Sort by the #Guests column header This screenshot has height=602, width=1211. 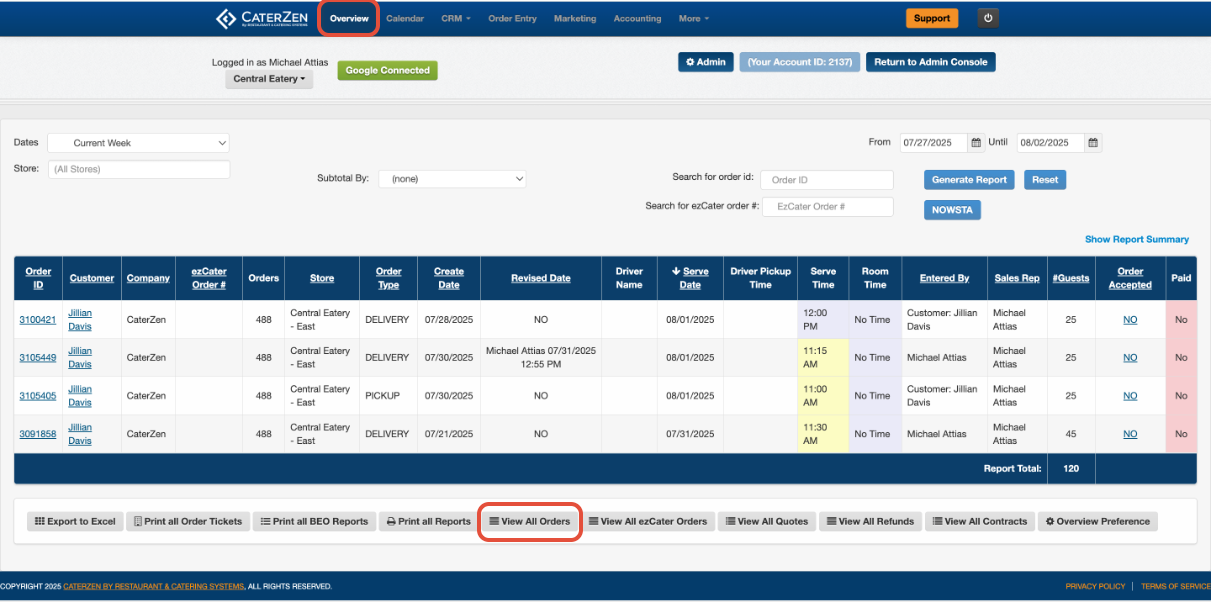coord(1071,278)
